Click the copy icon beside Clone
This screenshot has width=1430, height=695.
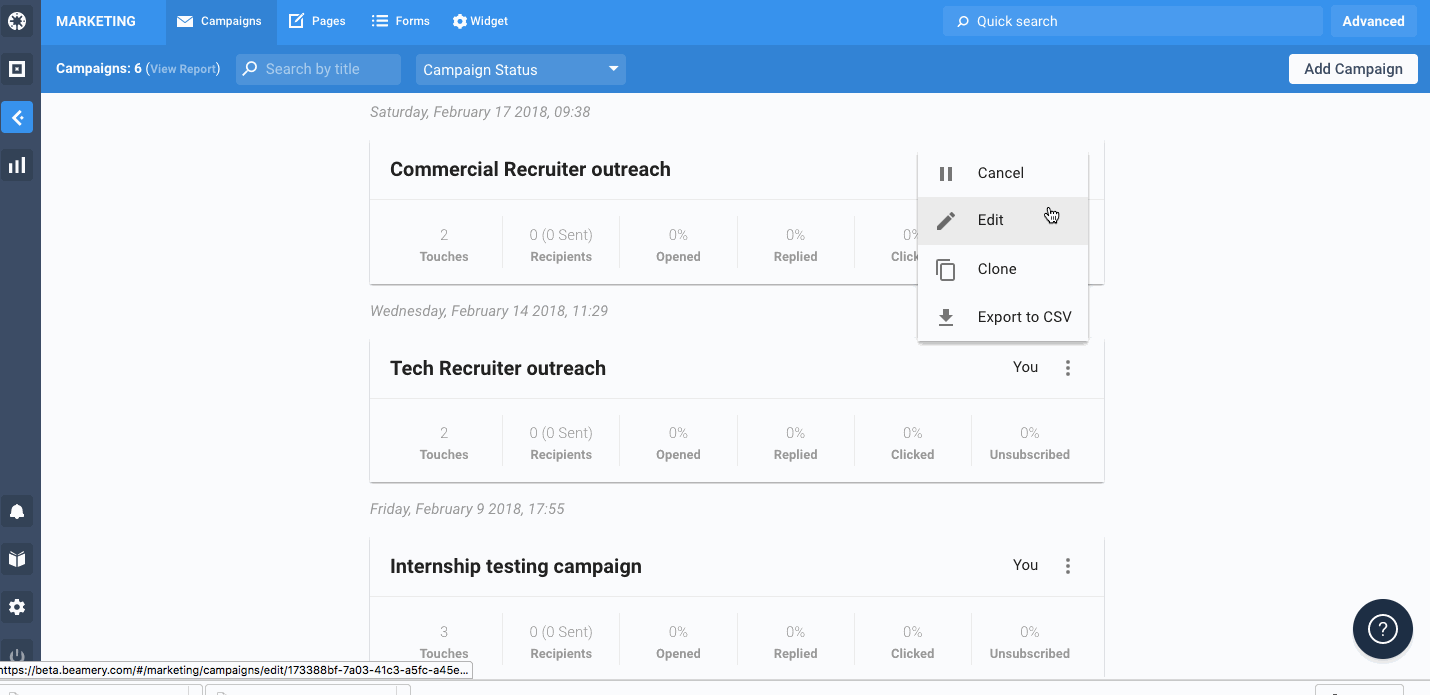(x=946, y=270)
